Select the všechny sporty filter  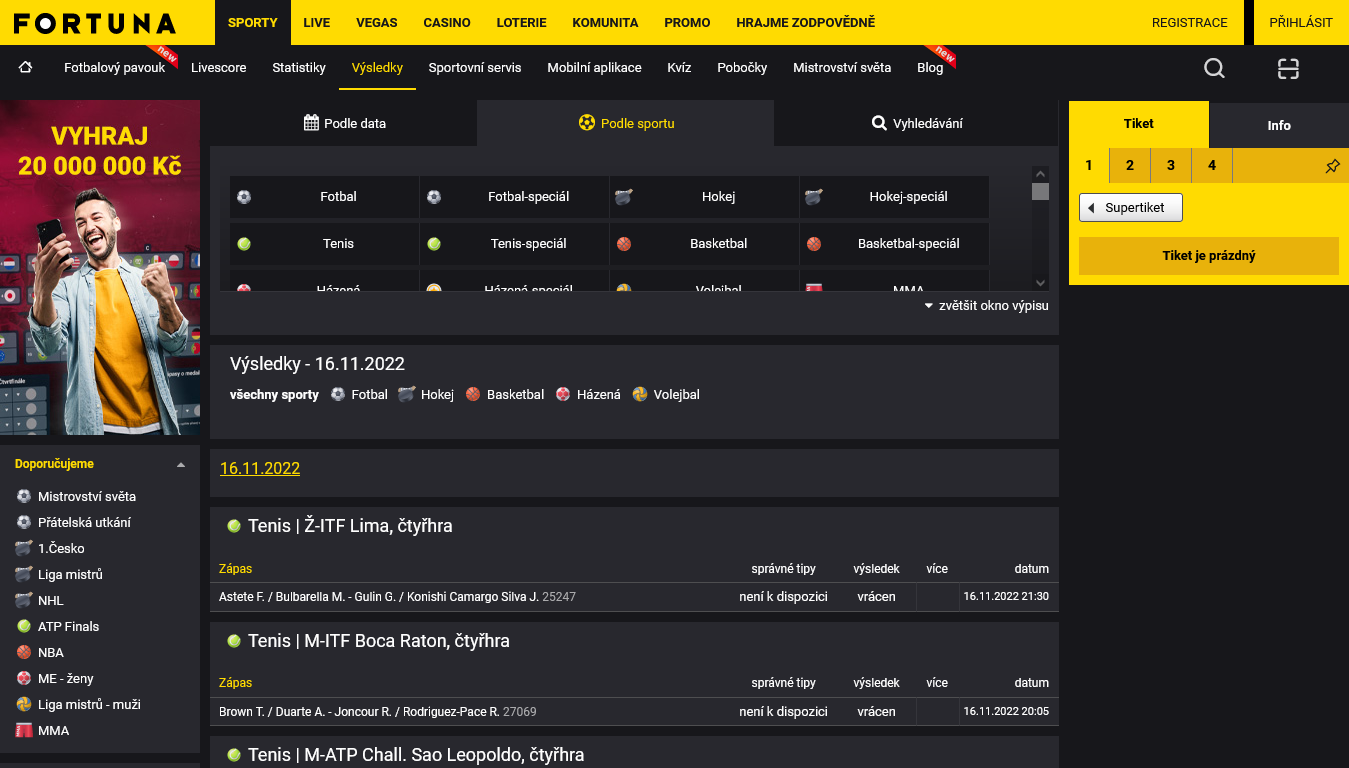click(x=274, y=395)
